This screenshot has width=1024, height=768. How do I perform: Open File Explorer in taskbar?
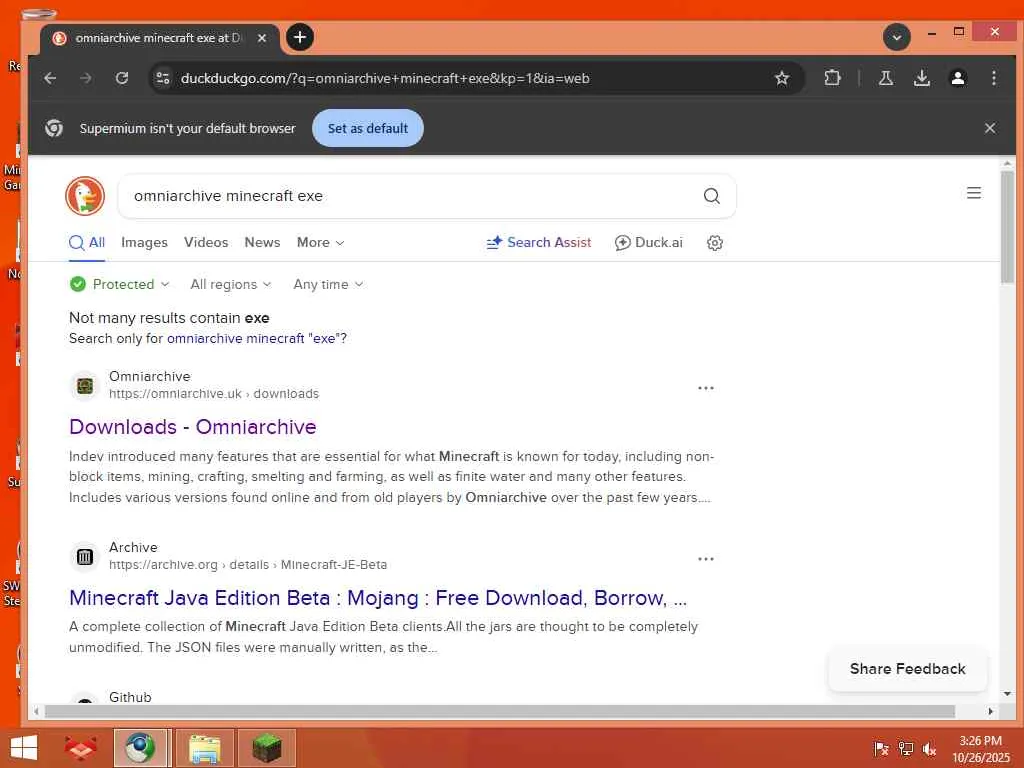(204, 748)
